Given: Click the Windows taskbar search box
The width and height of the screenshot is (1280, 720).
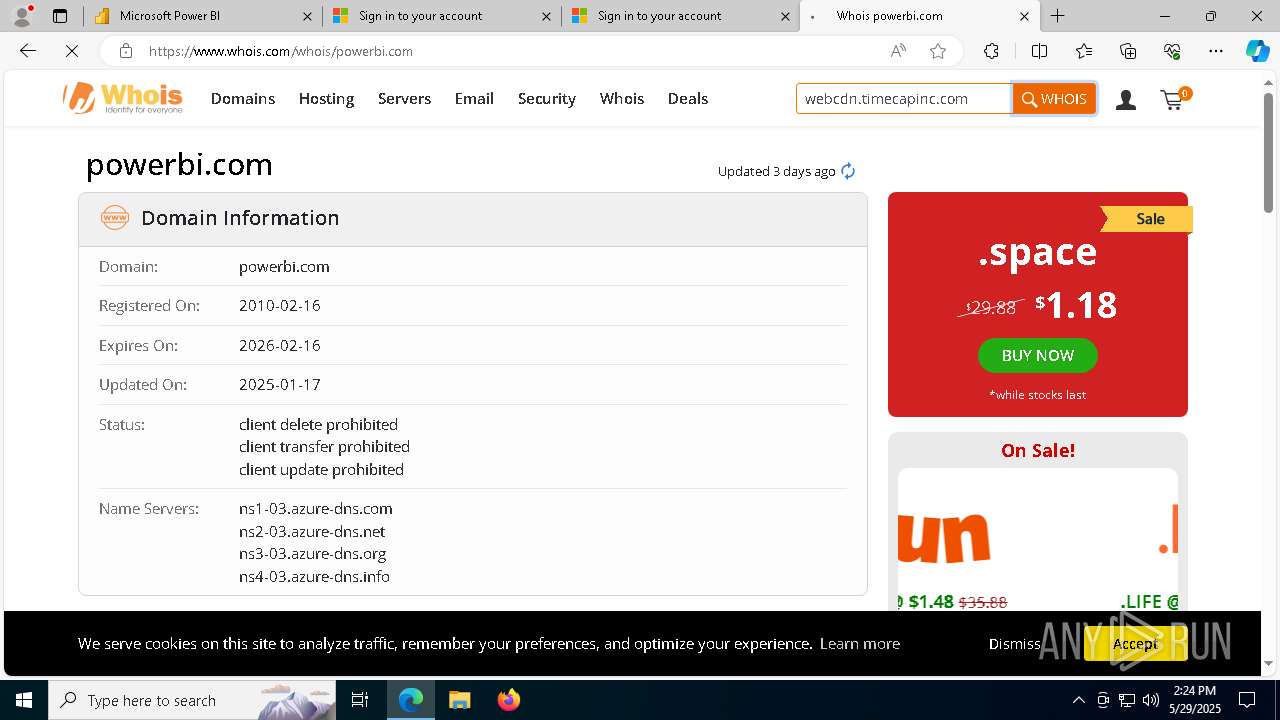Looking at the screenshot, I should click(x=192, y=700).
